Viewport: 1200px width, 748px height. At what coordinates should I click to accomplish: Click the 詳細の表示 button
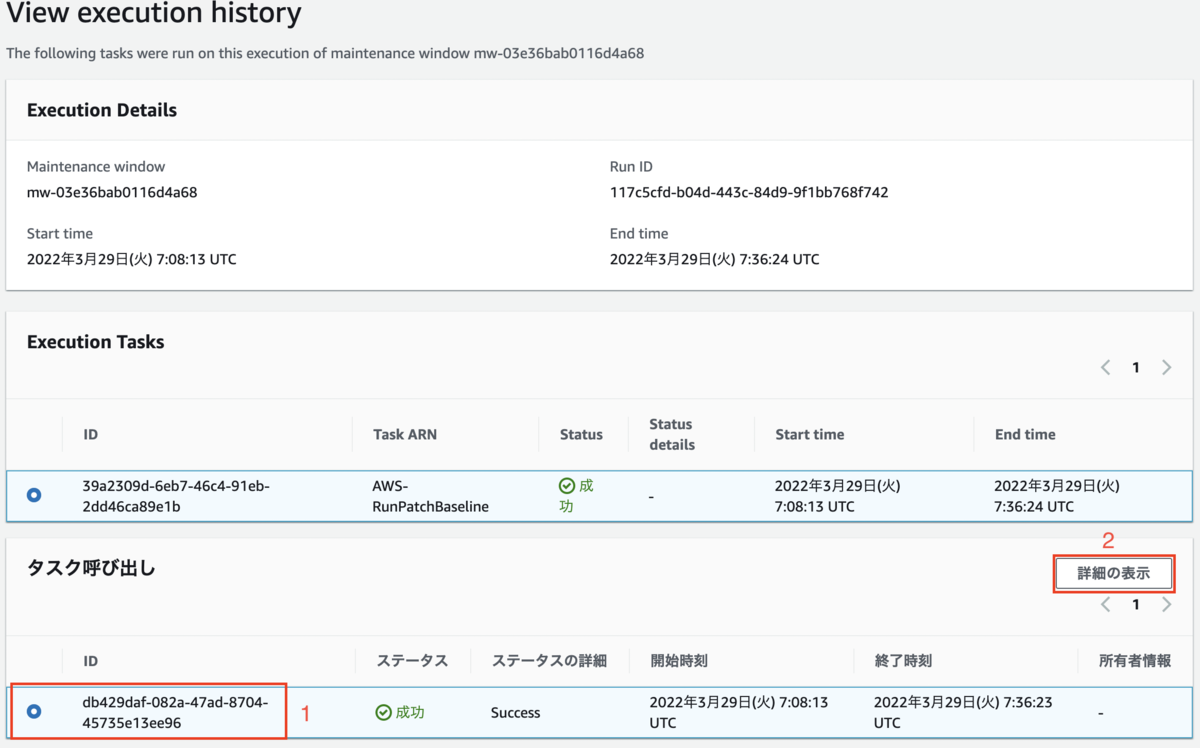(1113, 574)
